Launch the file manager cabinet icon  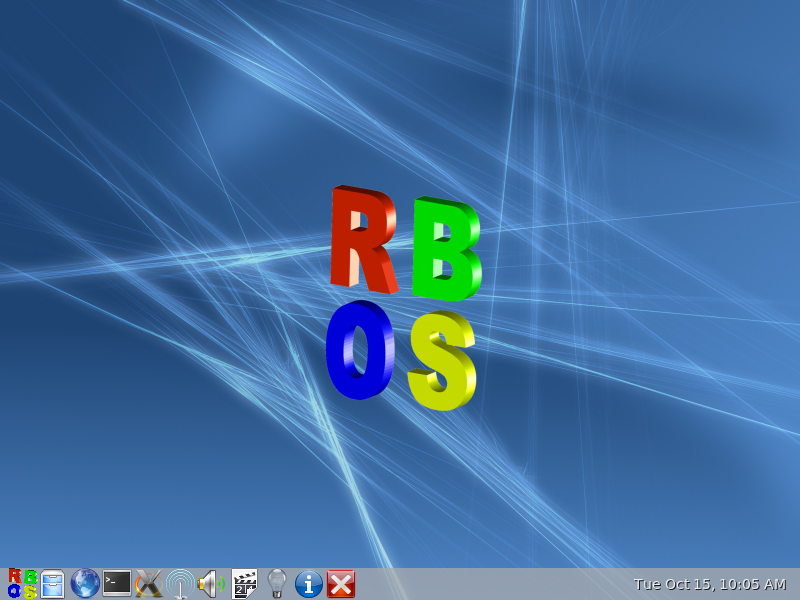click(x=53, y=584)
